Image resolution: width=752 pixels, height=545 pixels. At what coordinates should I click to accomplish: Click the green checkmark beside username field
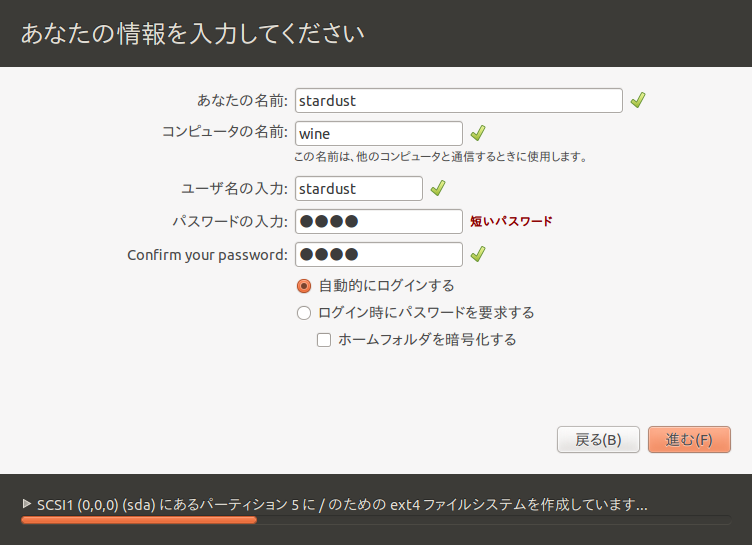(x=438, y=188)
